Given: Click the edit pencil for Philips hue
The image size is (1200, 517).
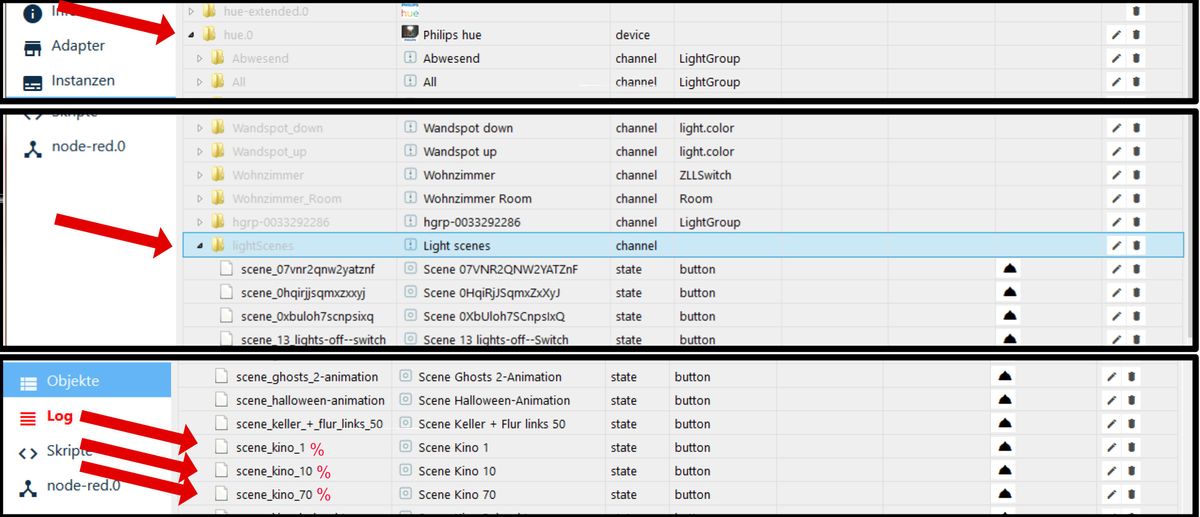Looking at the screenshot, I should [1117, 35].
